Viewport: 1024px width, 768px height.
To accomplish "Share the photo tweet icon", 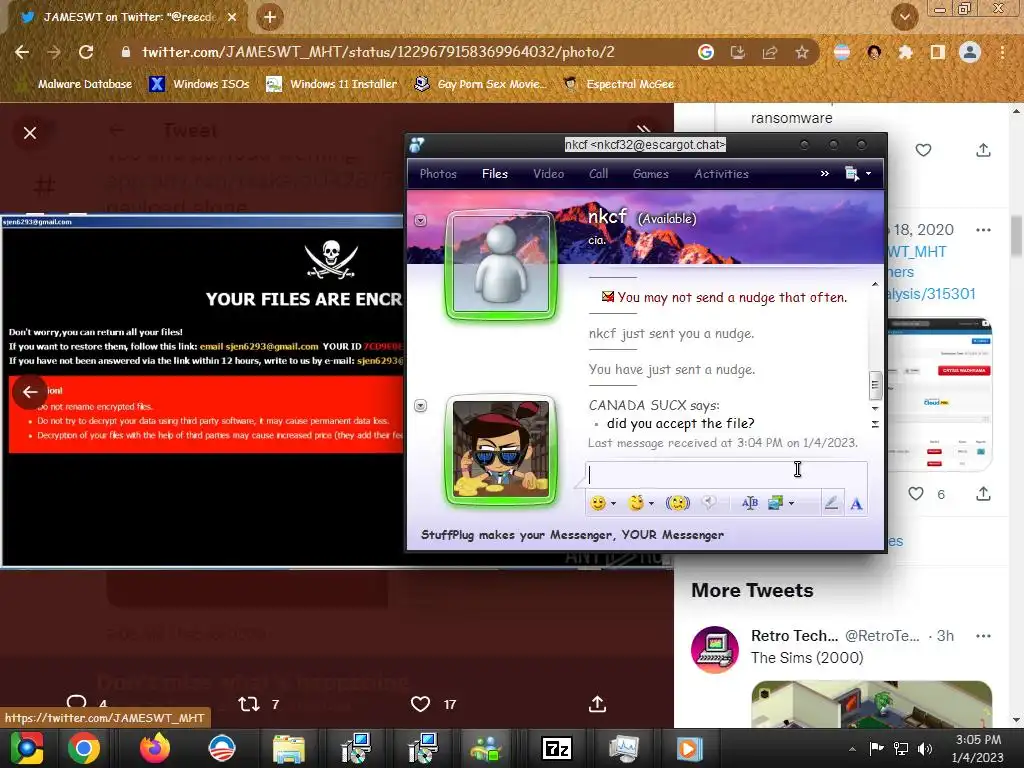I will tap(598, 704).
